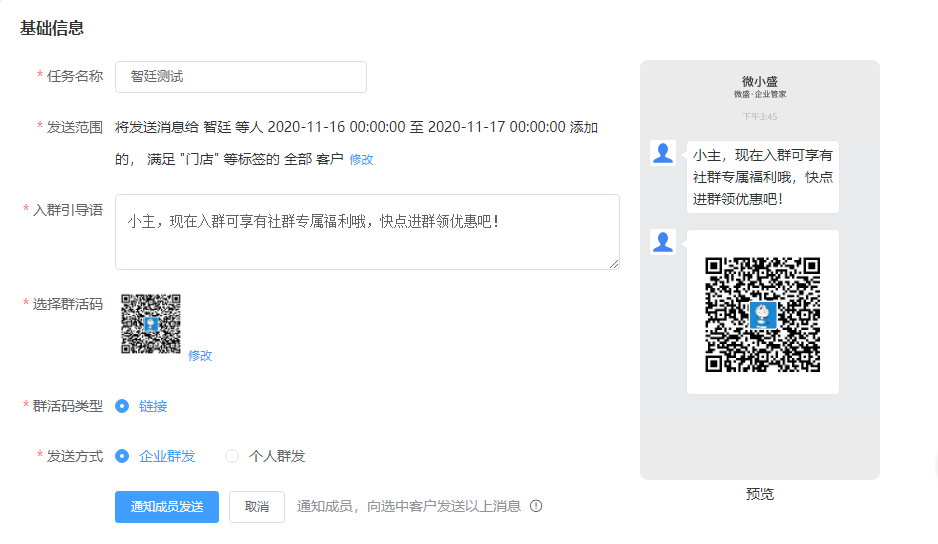938x544 pixels.
Task: Click the 下午3:45 timestamp in preview
Action: point(760,117)
